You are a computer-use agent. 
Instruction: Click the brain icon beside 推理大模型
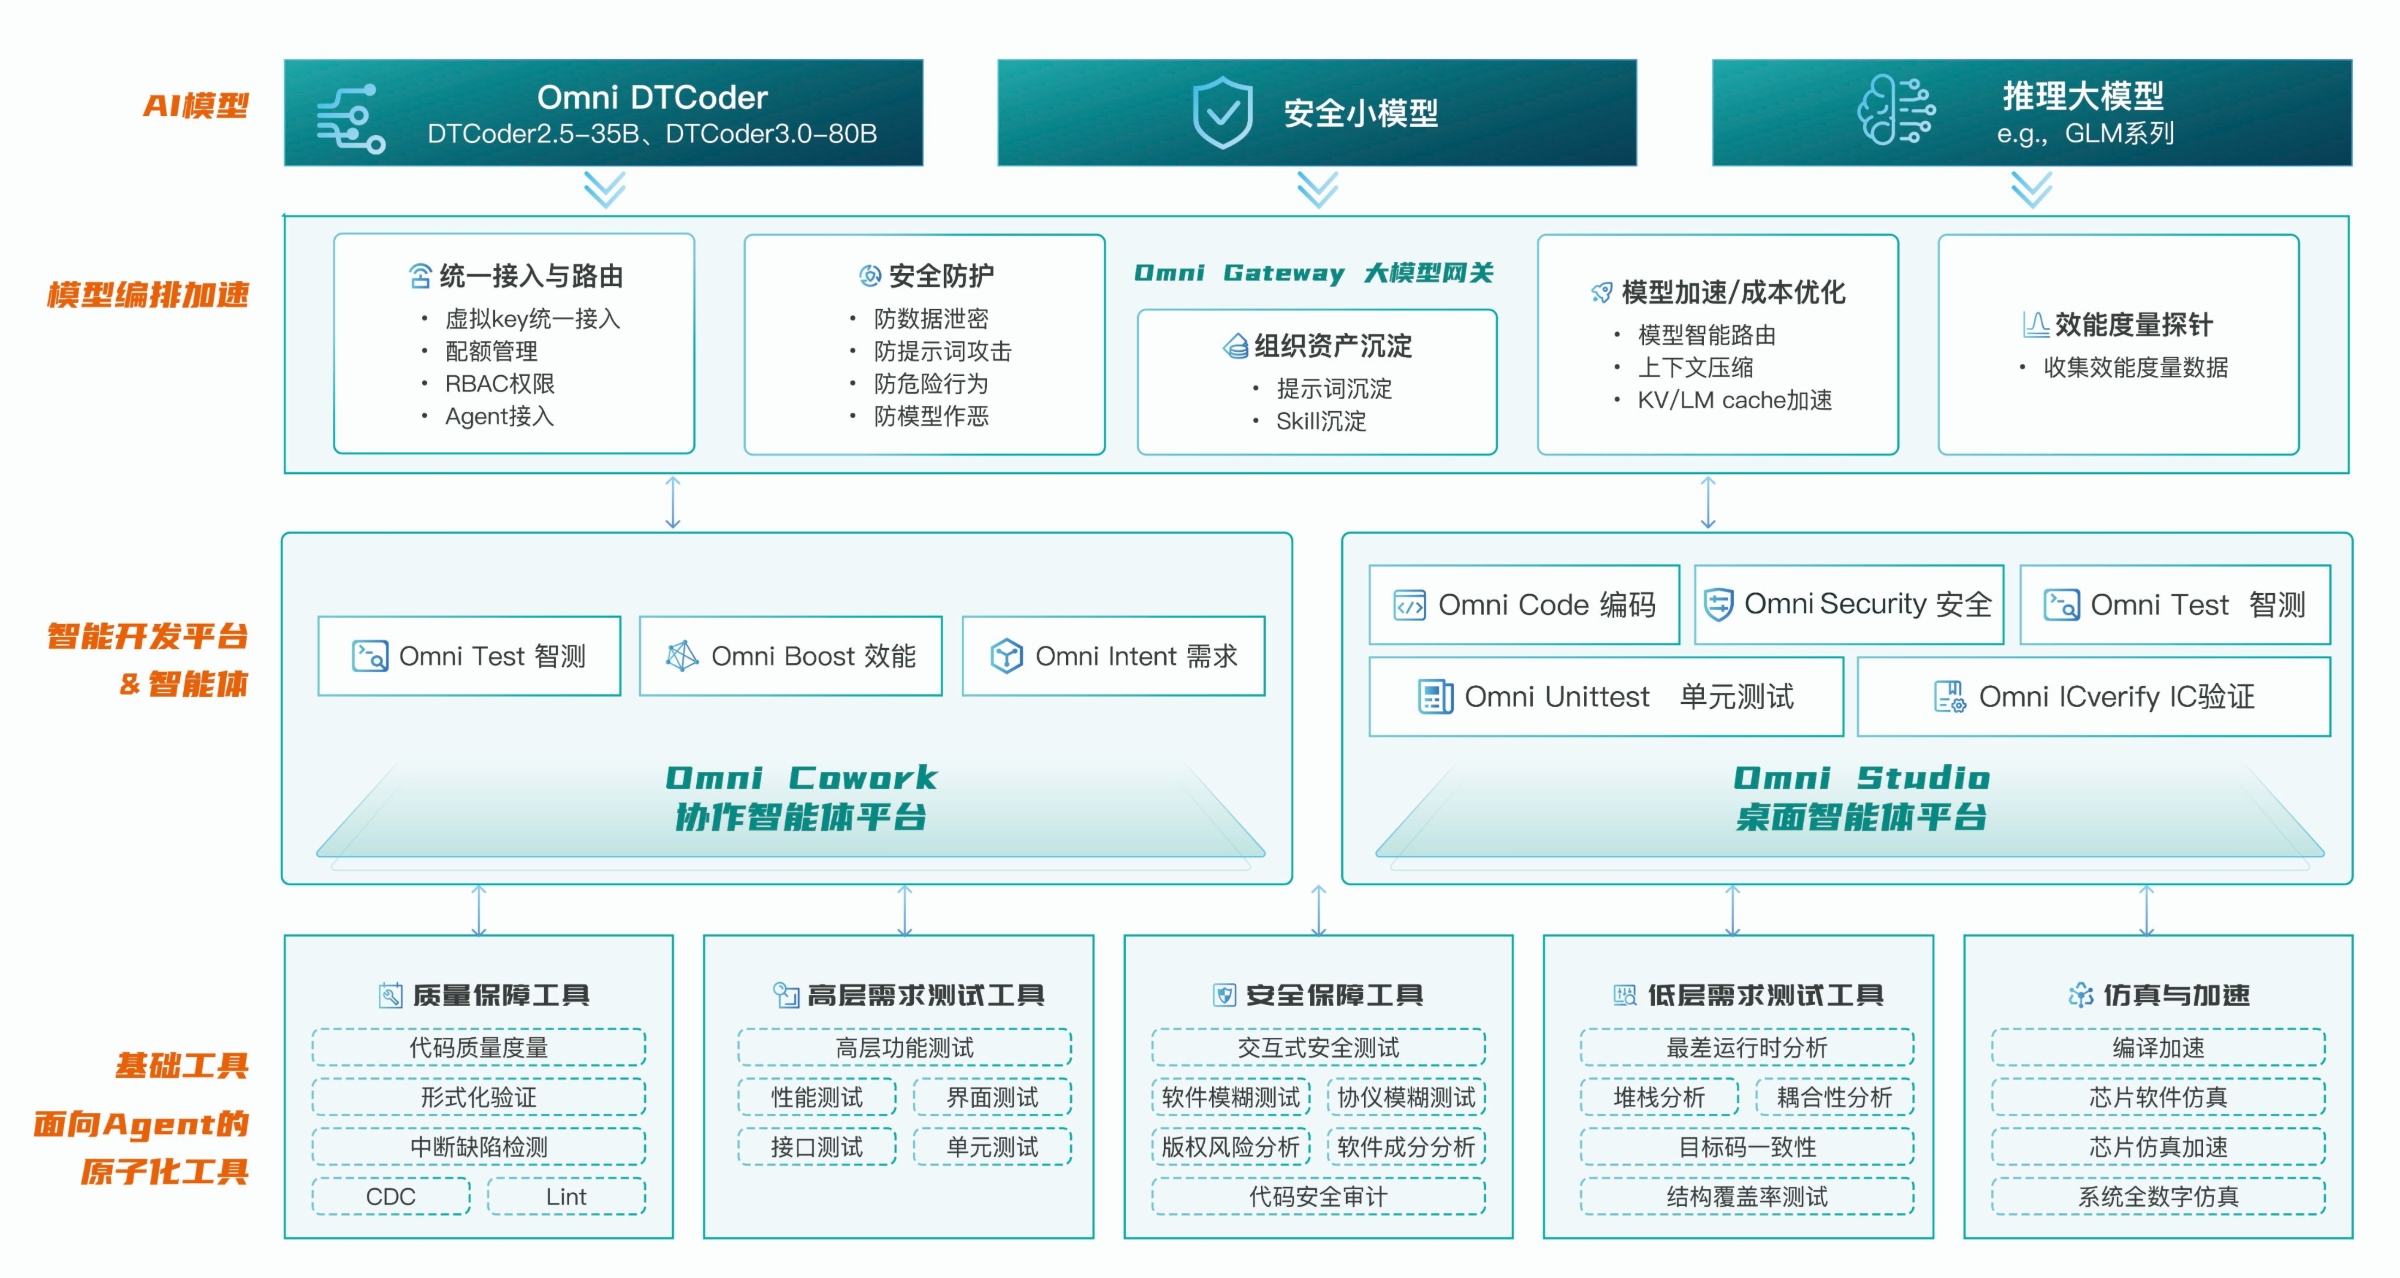1896,110
